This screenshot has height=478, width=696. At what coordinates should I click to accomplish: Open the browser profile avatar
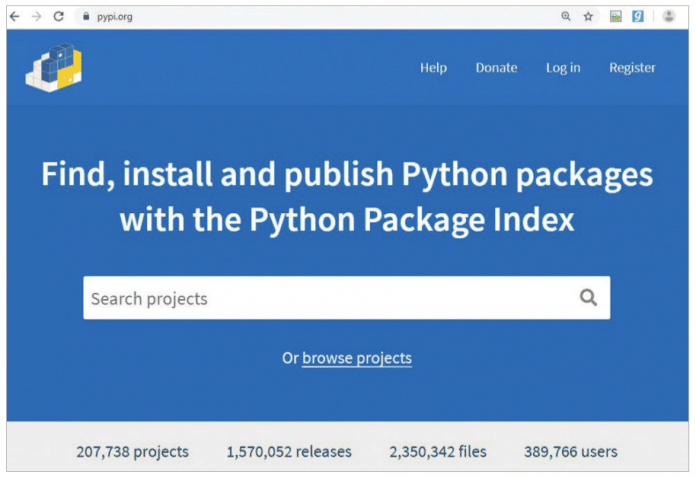click(669, 16)
